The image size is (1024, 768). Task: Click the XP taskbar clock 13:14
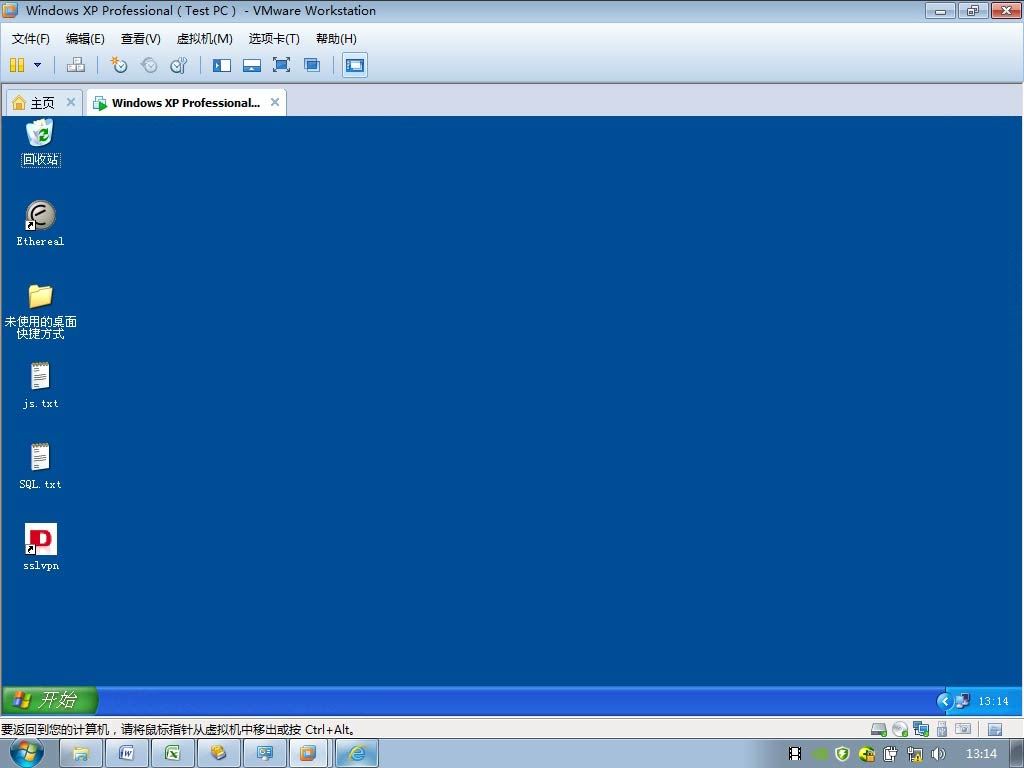pos(993,701)
